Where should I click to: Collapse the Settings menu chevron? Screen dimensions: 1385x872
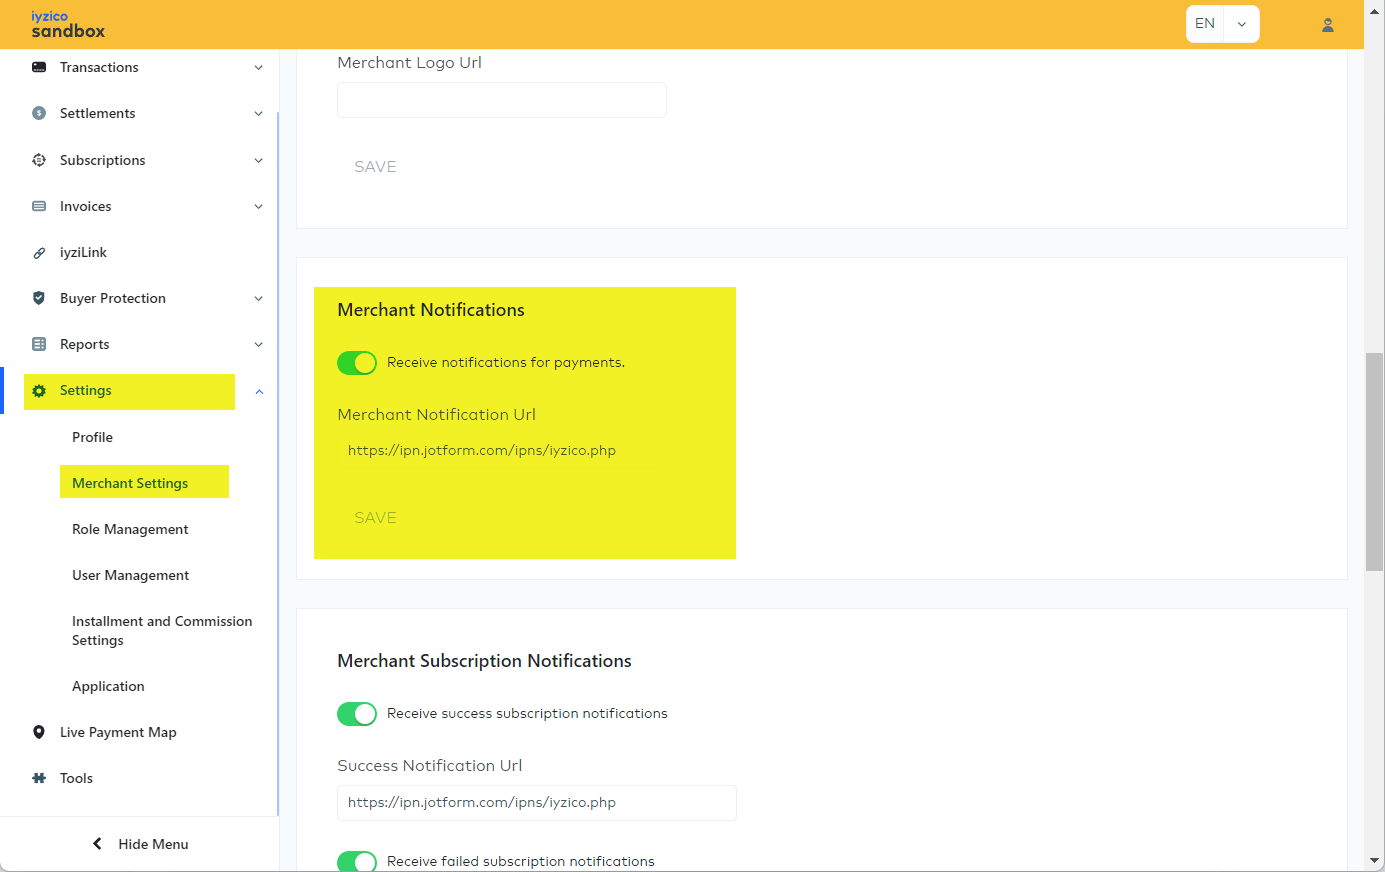[x=259, y=392]
